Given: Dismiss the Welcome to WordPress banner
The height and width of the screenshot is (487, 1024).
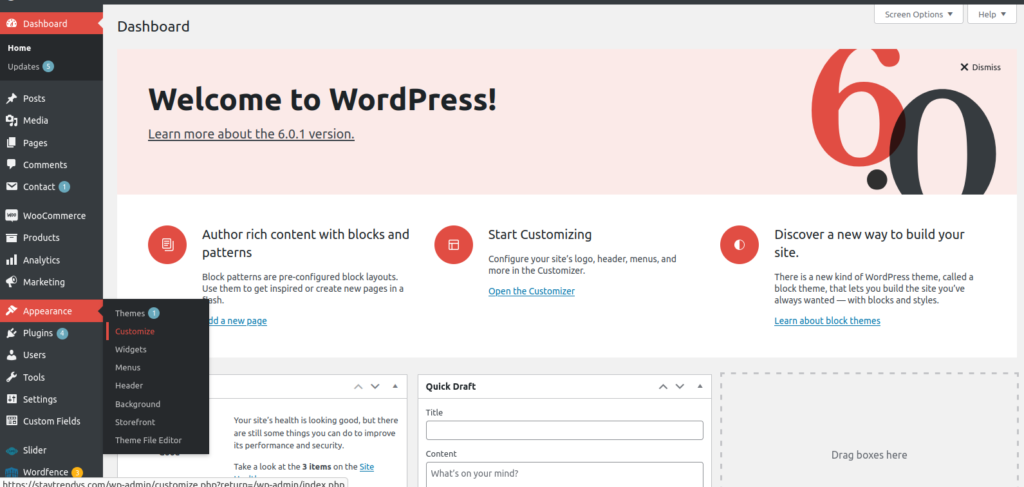Looking at the screenshot, I should pyautogui.click(x=980, y=67).
